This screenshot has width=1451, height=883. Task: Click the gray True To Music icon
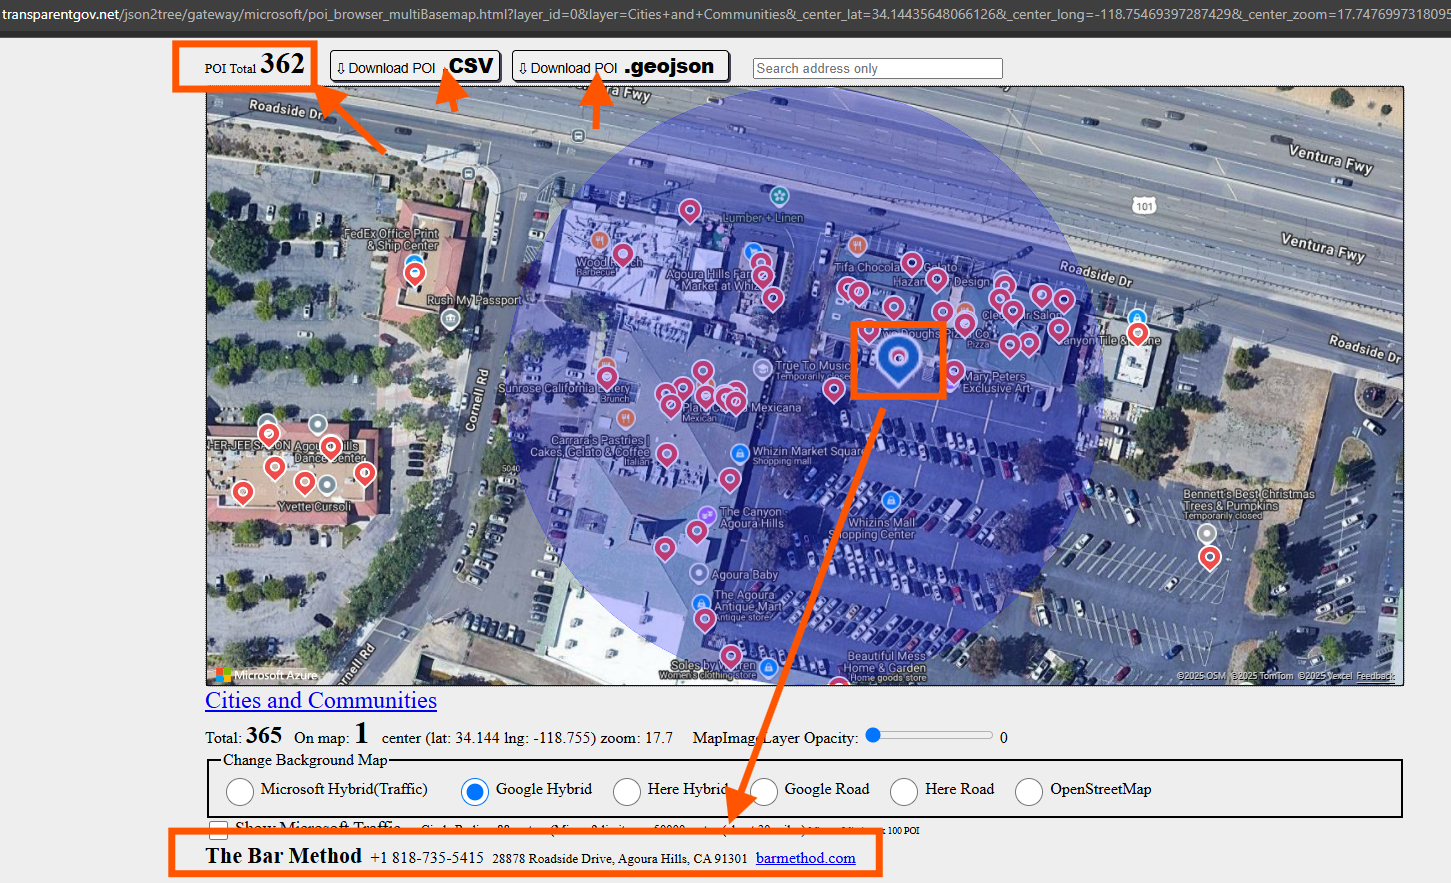763,369
